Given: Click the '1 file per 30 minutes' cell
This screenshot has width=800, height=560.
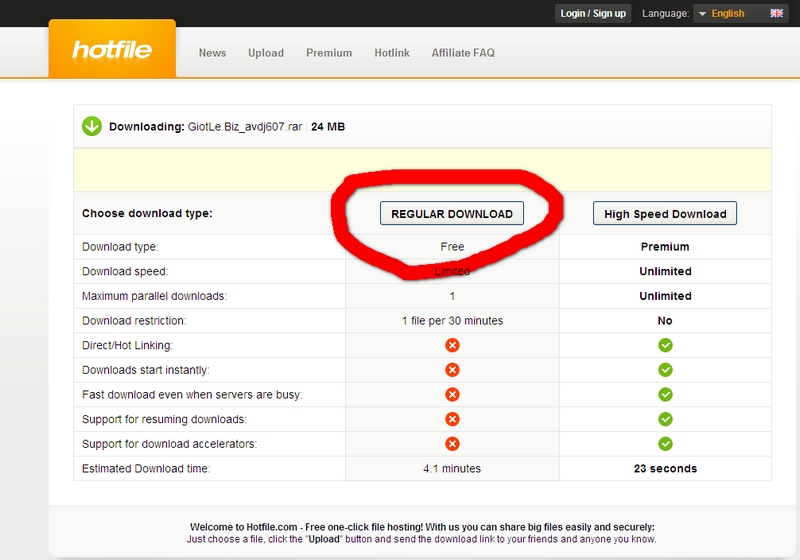Looking at the screenshot, I should (453, 321).
